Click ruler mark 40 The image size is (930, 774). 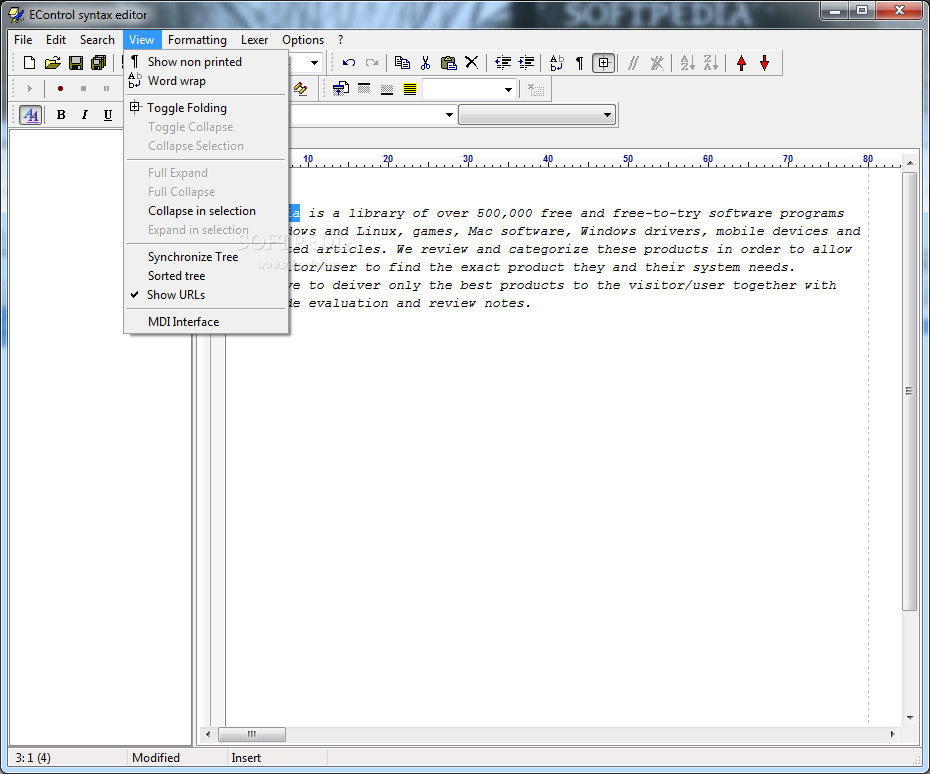(548, 158)
